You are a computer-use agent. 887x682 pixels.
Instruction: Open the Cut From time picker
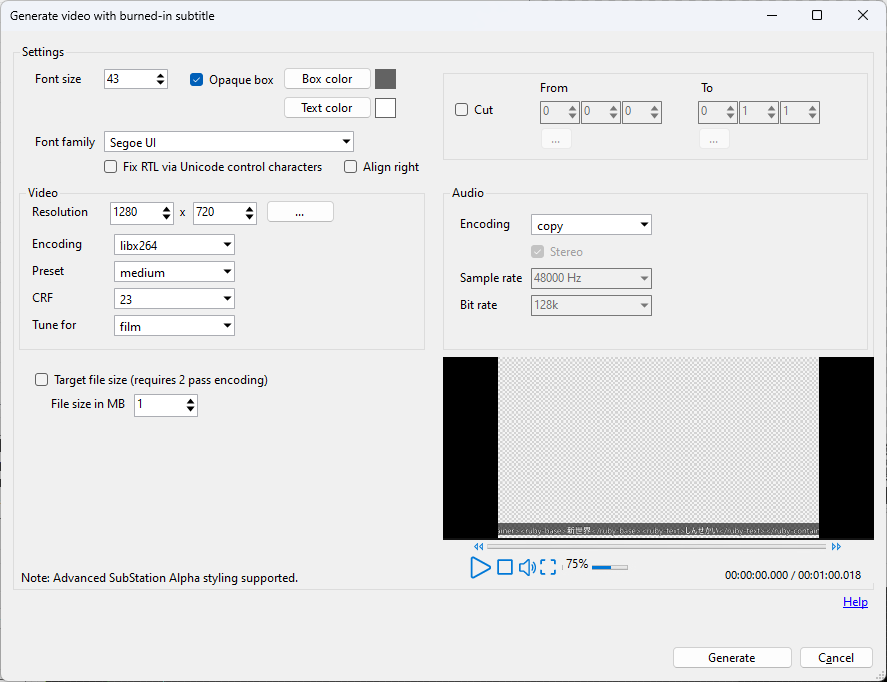[556, 138]
